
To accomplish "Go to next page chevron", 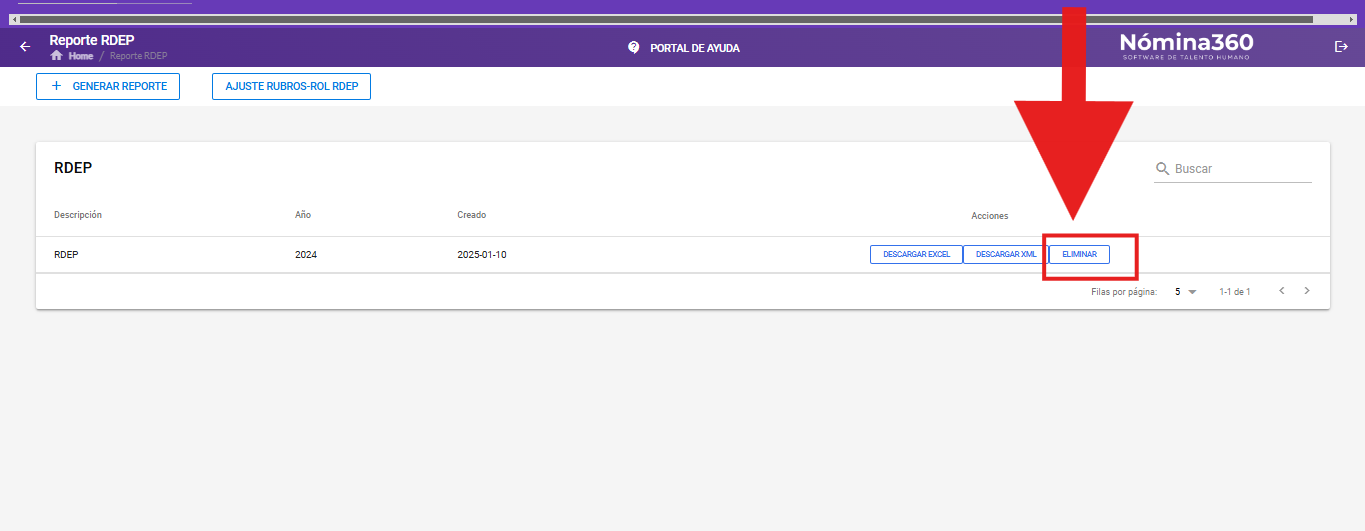I will [x=1306, y=291].
